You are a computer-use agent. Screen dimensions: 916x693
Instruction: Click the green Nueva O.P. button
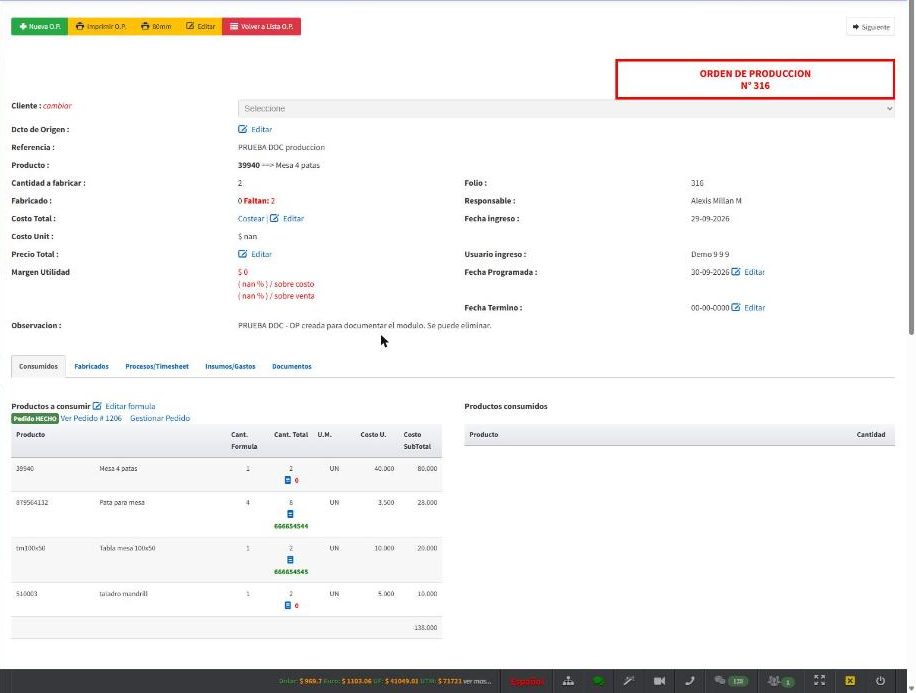40,26
